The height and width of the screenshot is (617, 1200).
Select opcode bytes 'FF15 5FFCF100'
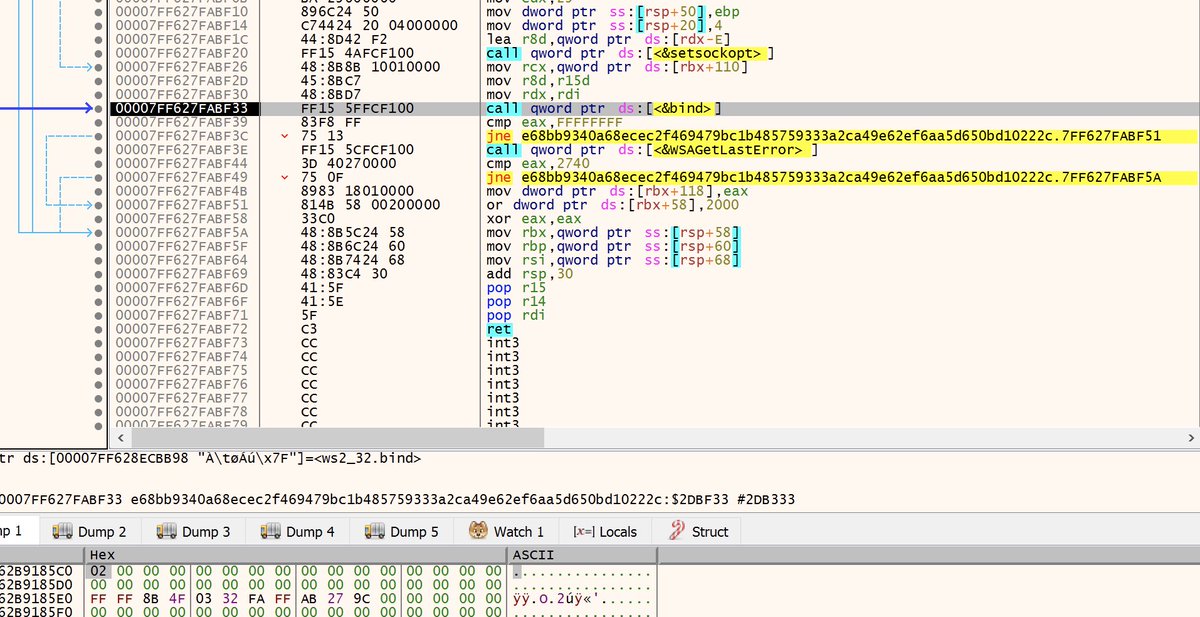pyautogui.click(x=357, y=108)
